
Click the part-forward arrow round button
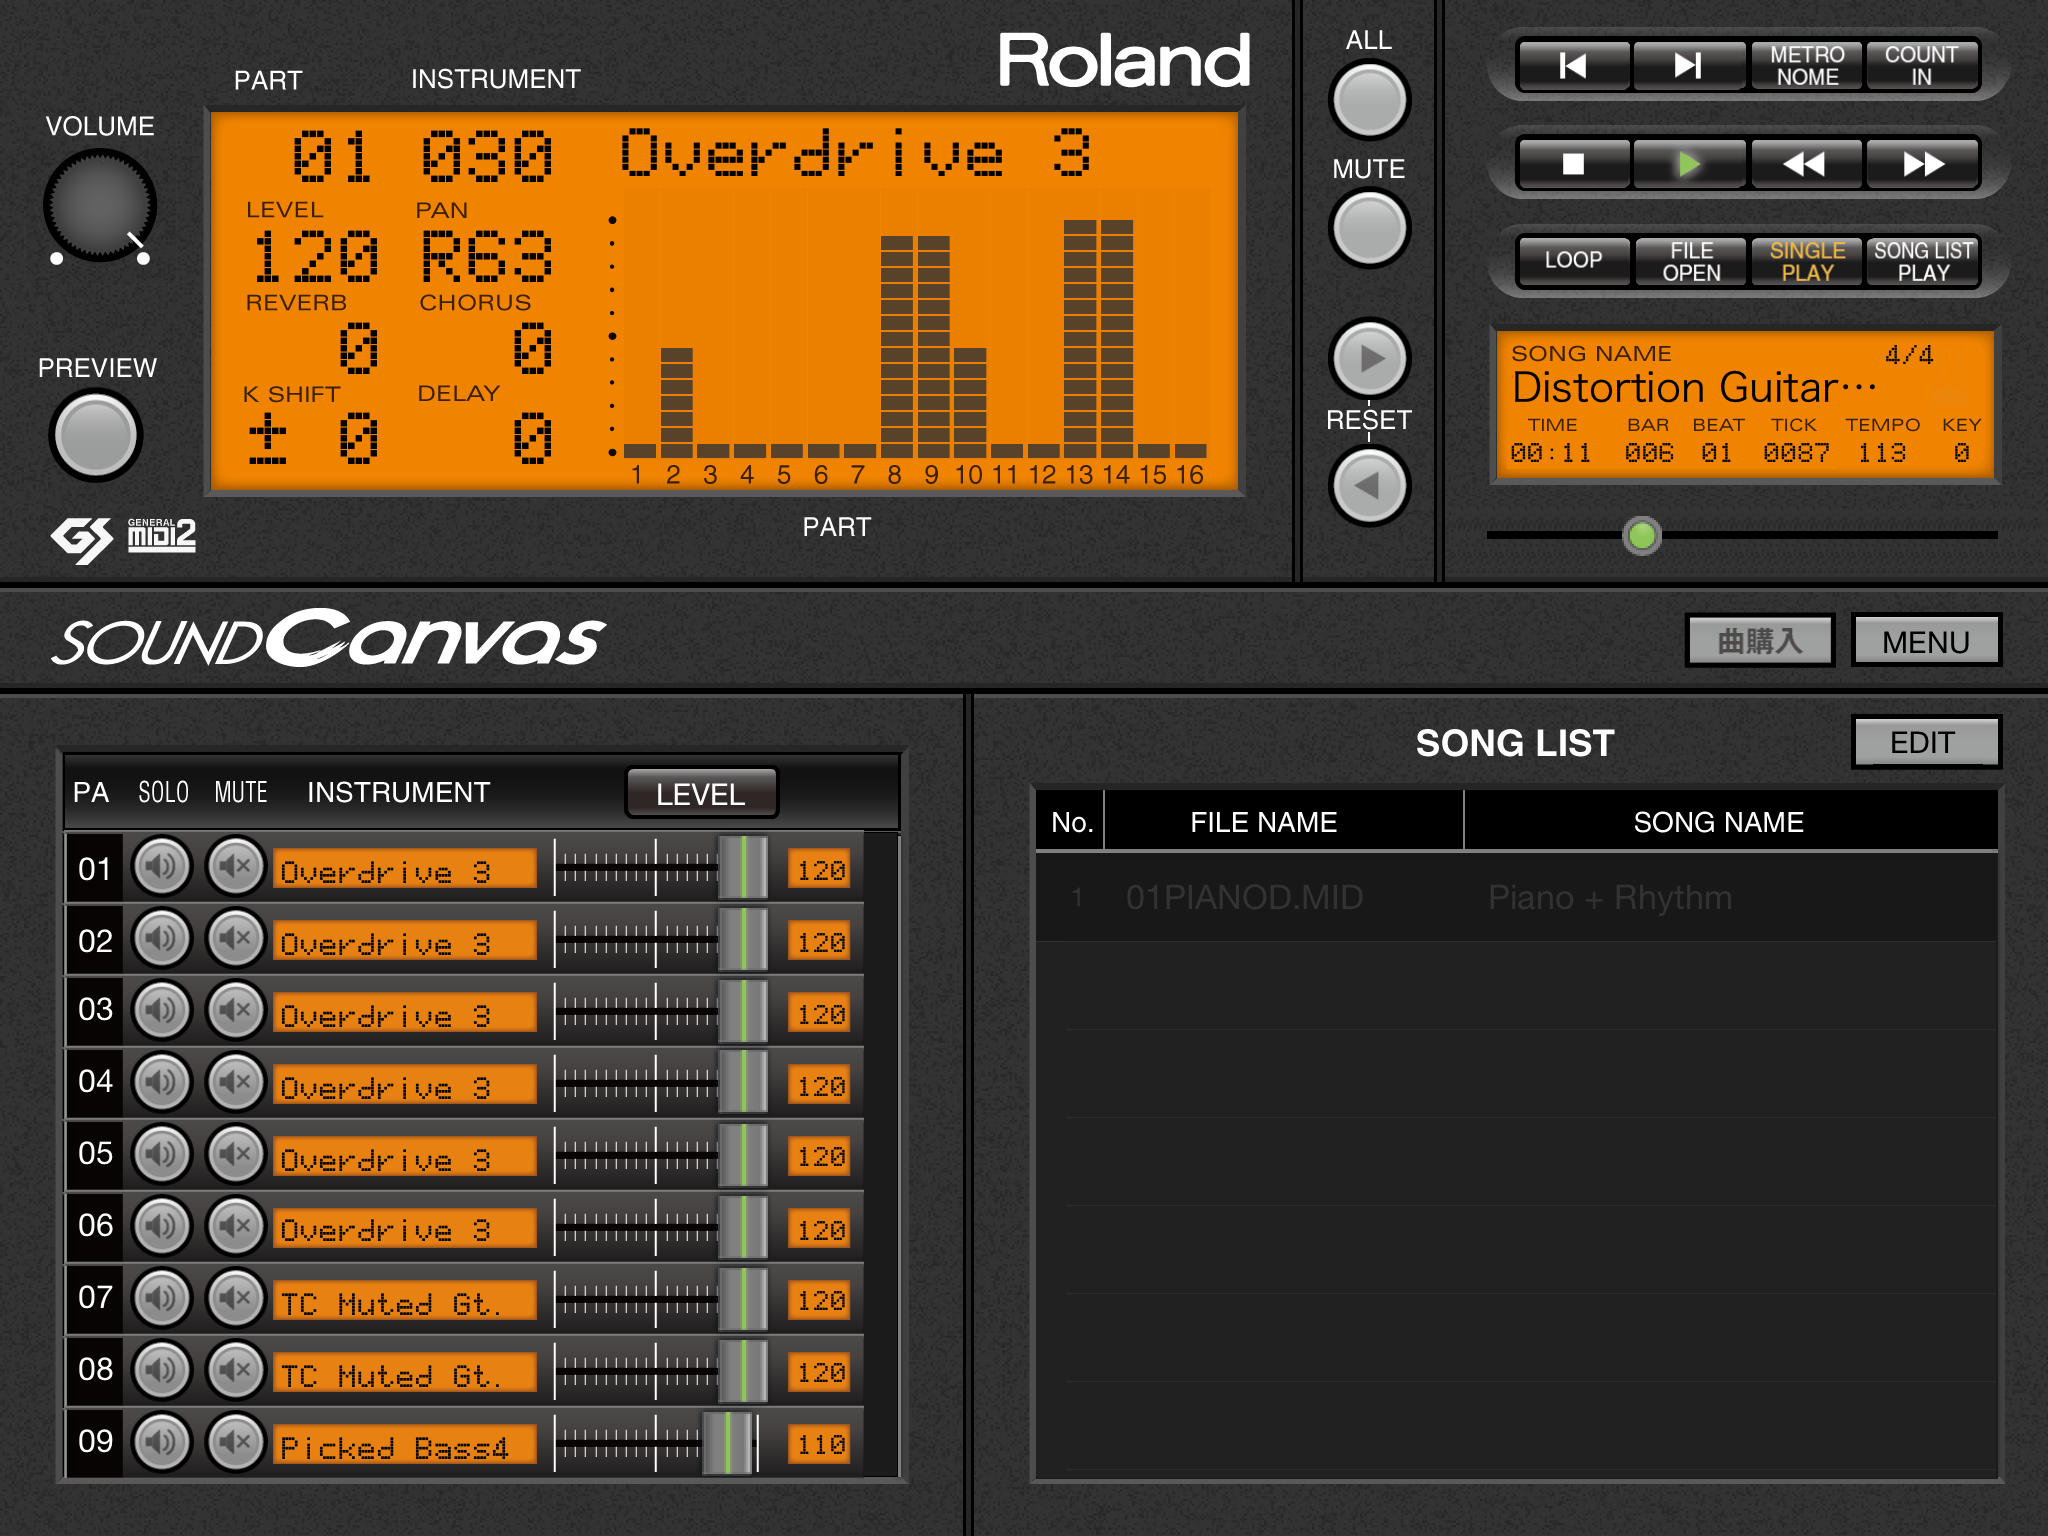tap(1369, 358)
